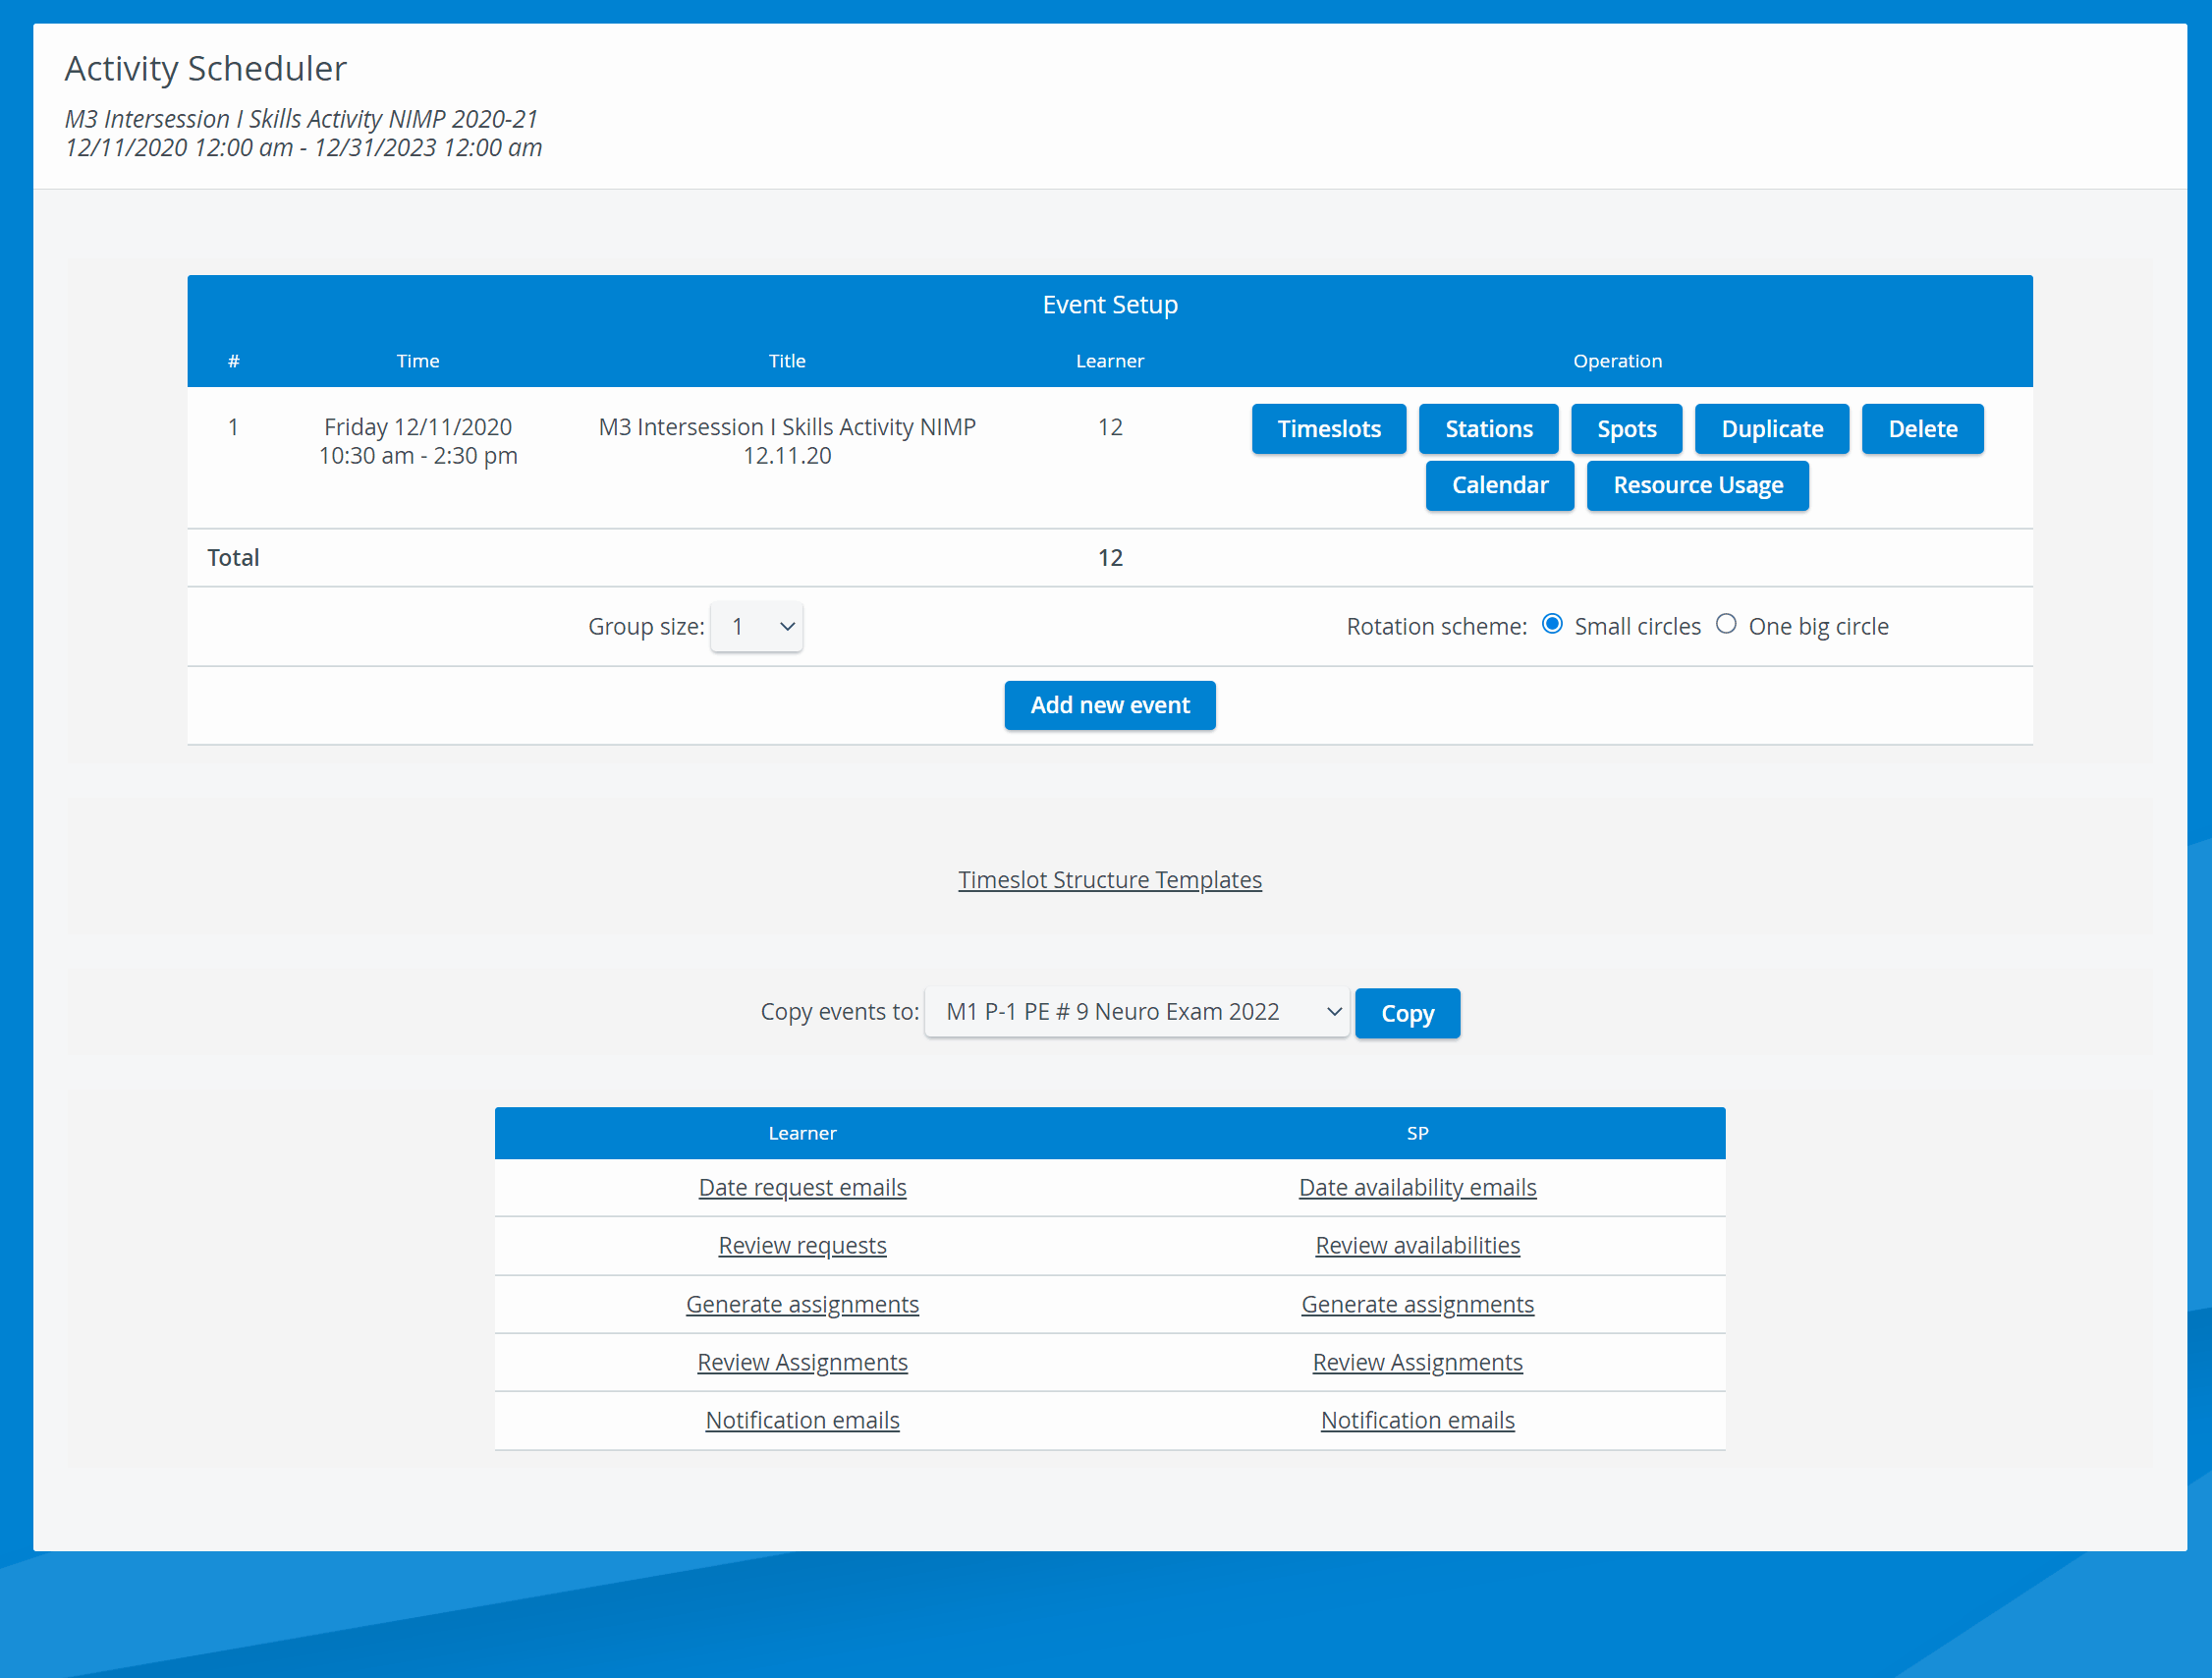2212x1678 pixels.
Task: Delete the M3 Intersession event
Action: (x=1922, y=429)
